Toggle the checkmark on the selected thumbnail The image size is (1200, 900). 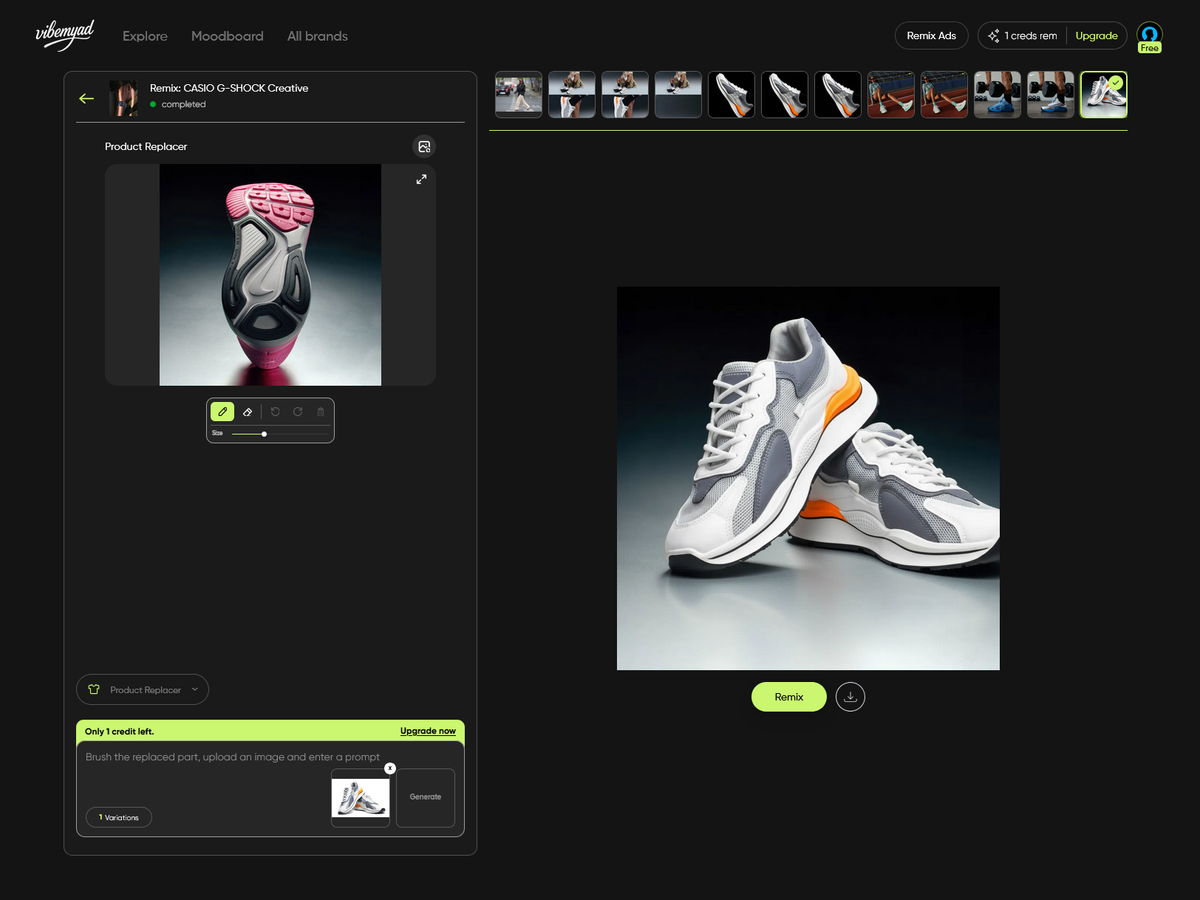1115,82
